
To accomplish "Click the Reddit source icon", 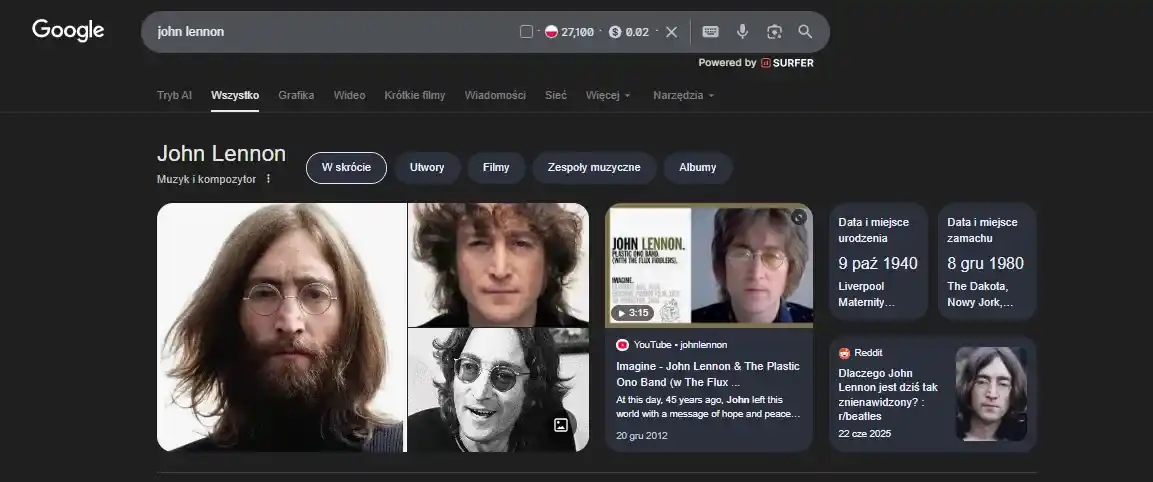I will pos(844,352).
